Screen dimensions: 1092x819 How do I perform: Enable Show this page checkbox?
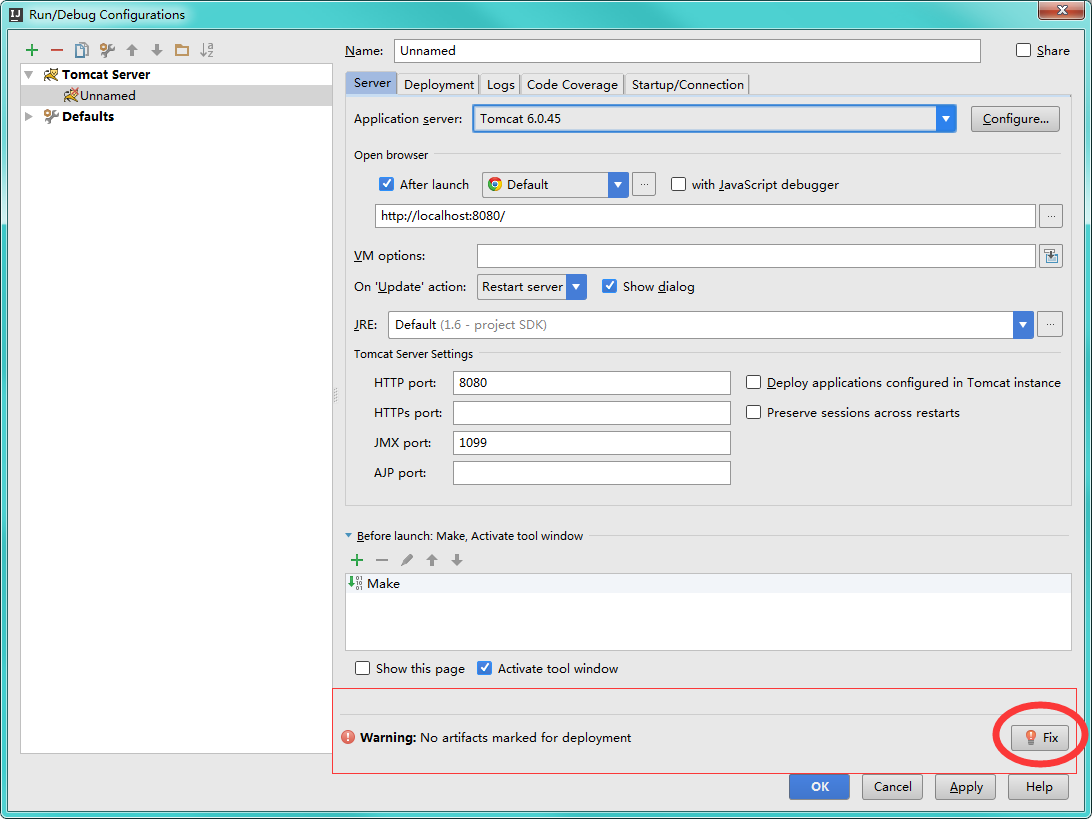[x=362, y=668]
